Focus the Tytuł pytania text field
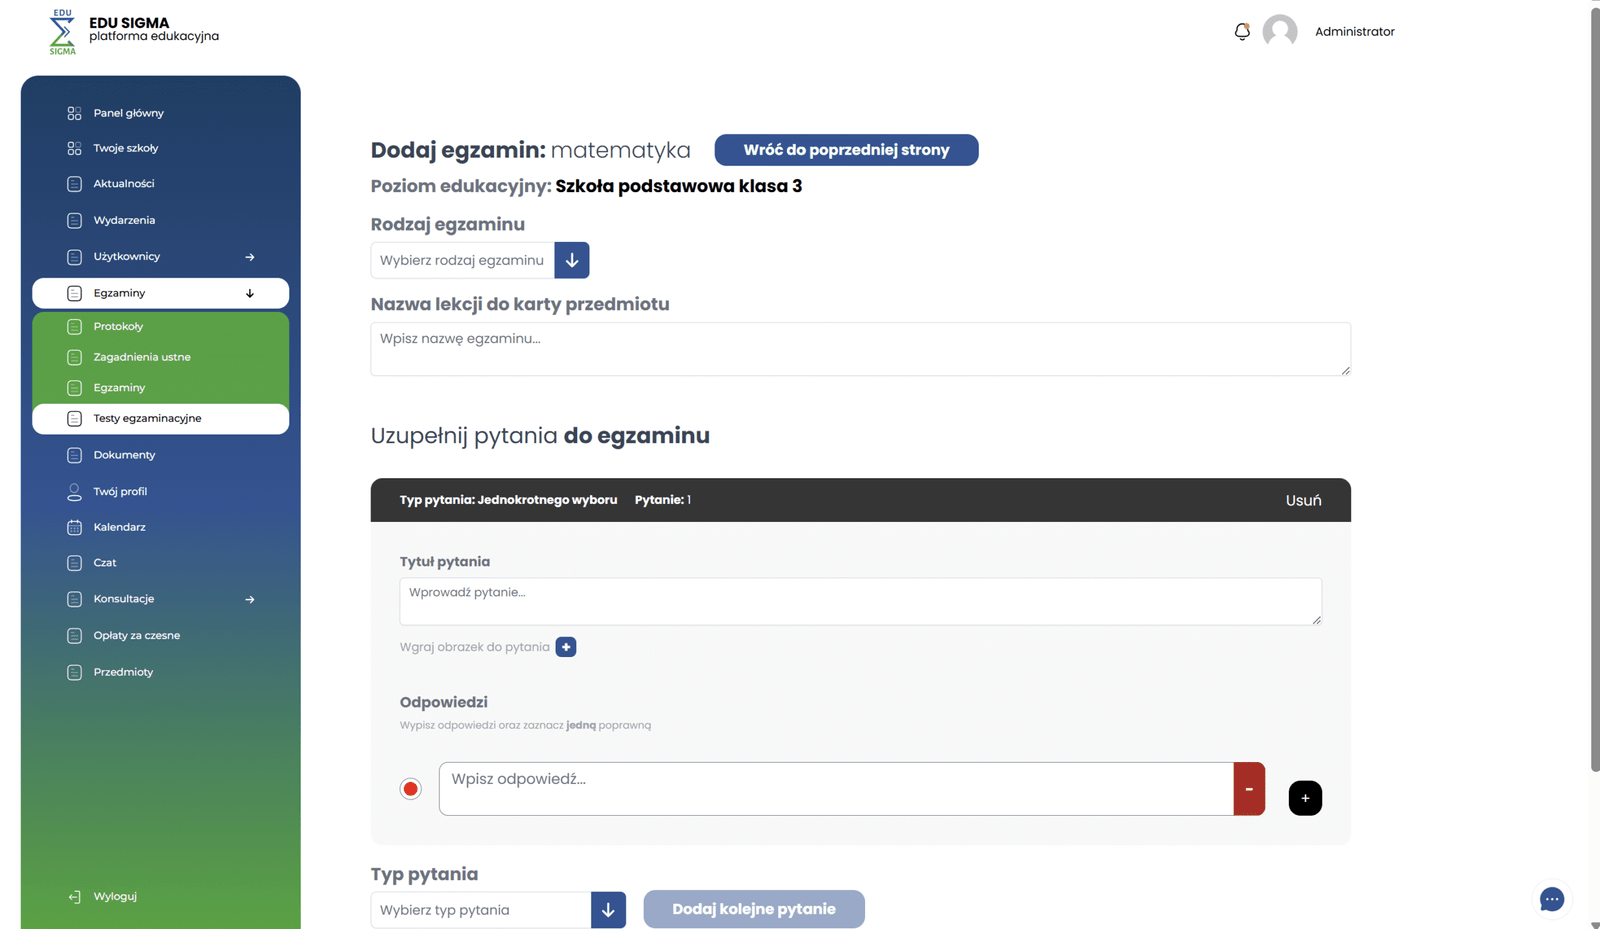 (860, 601)
